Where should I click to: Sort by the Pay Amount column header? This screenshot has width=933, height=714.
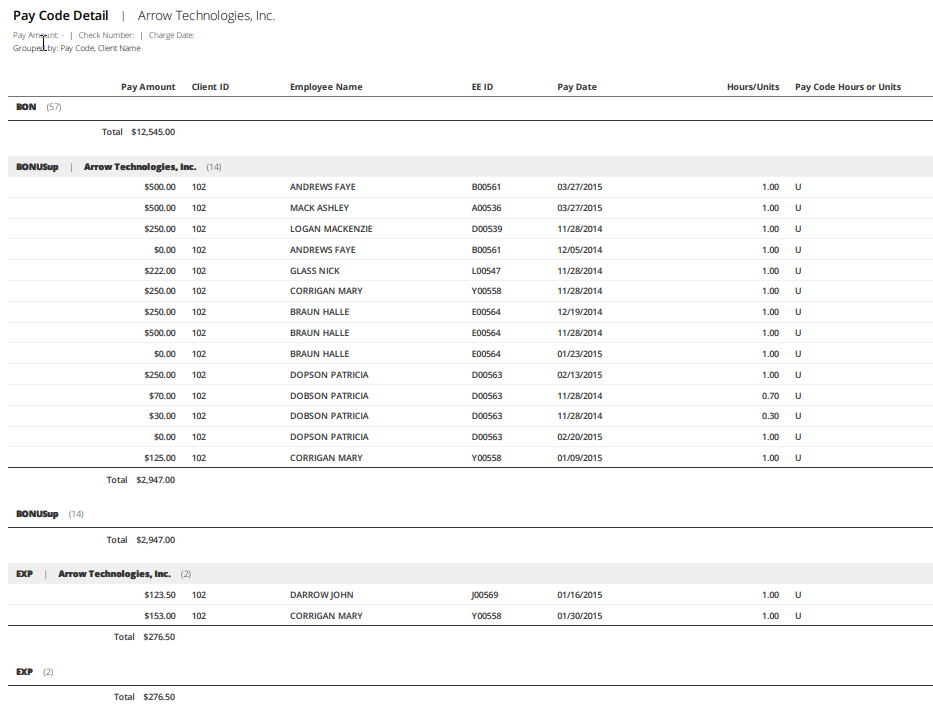click(148, 87)
